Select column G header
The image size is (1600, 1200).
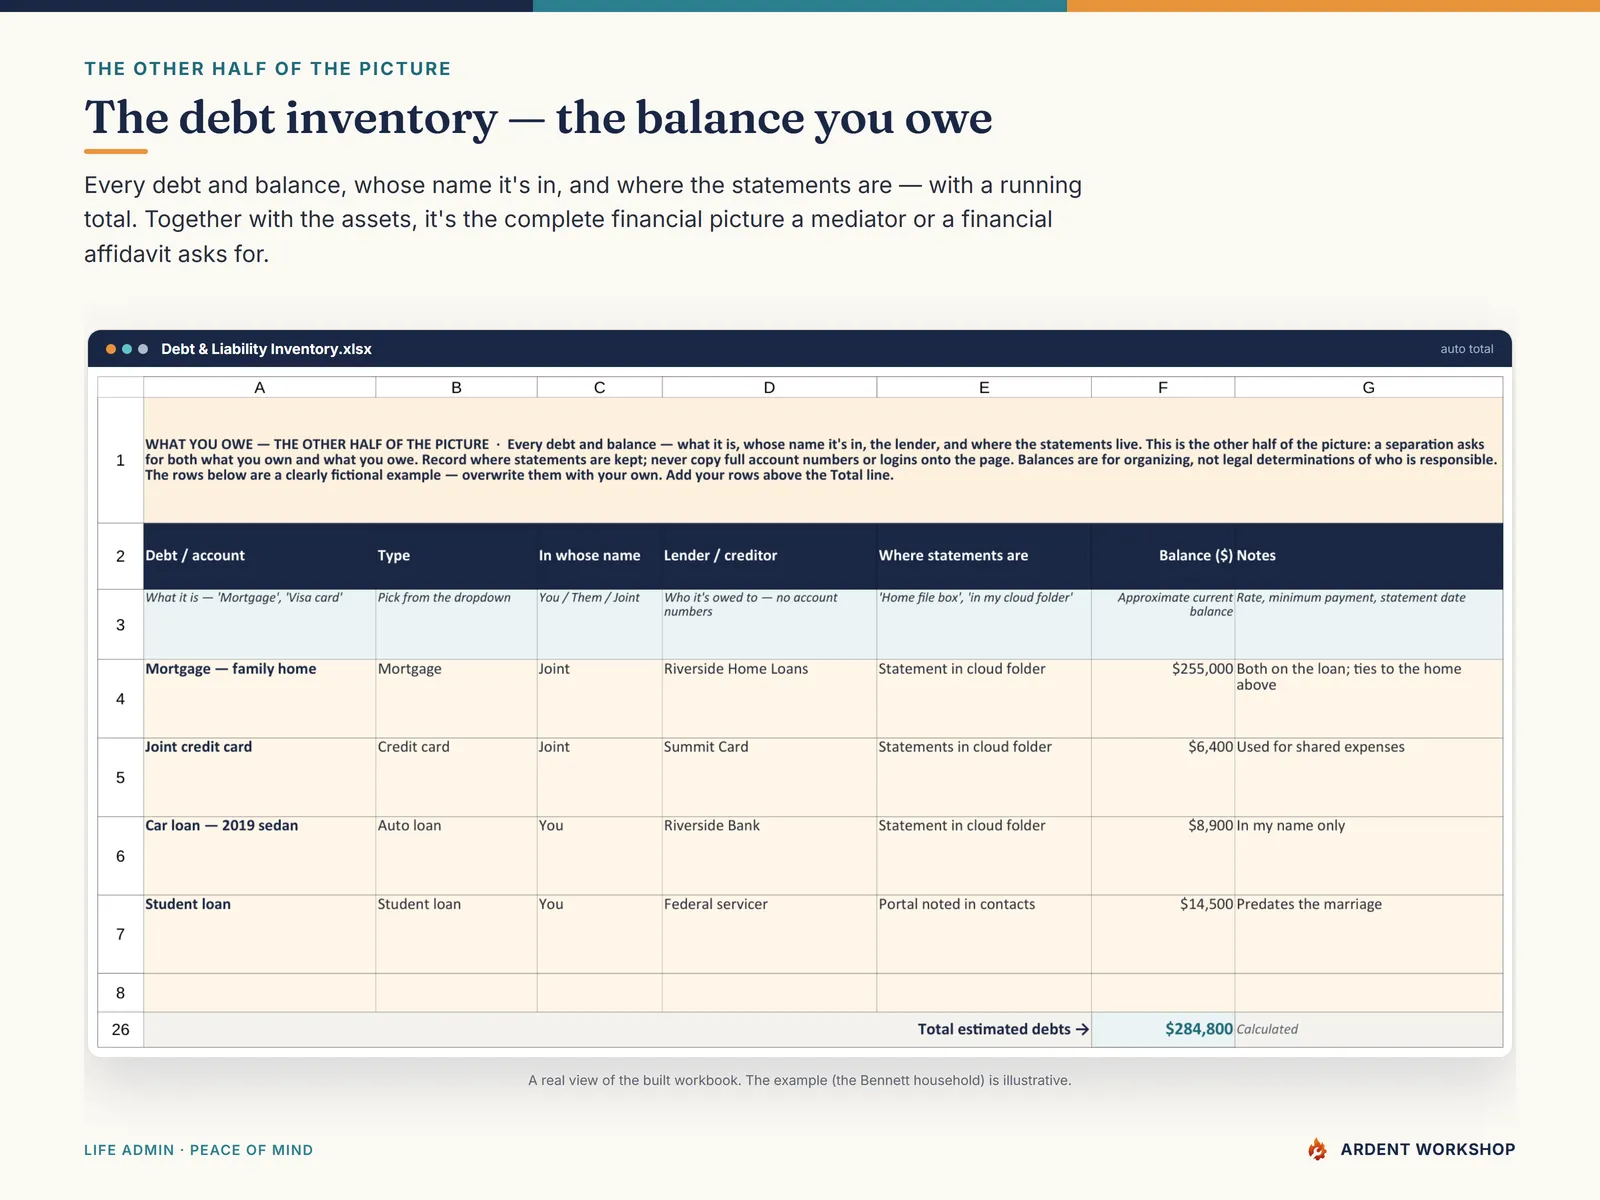(x=1369, y=387)
